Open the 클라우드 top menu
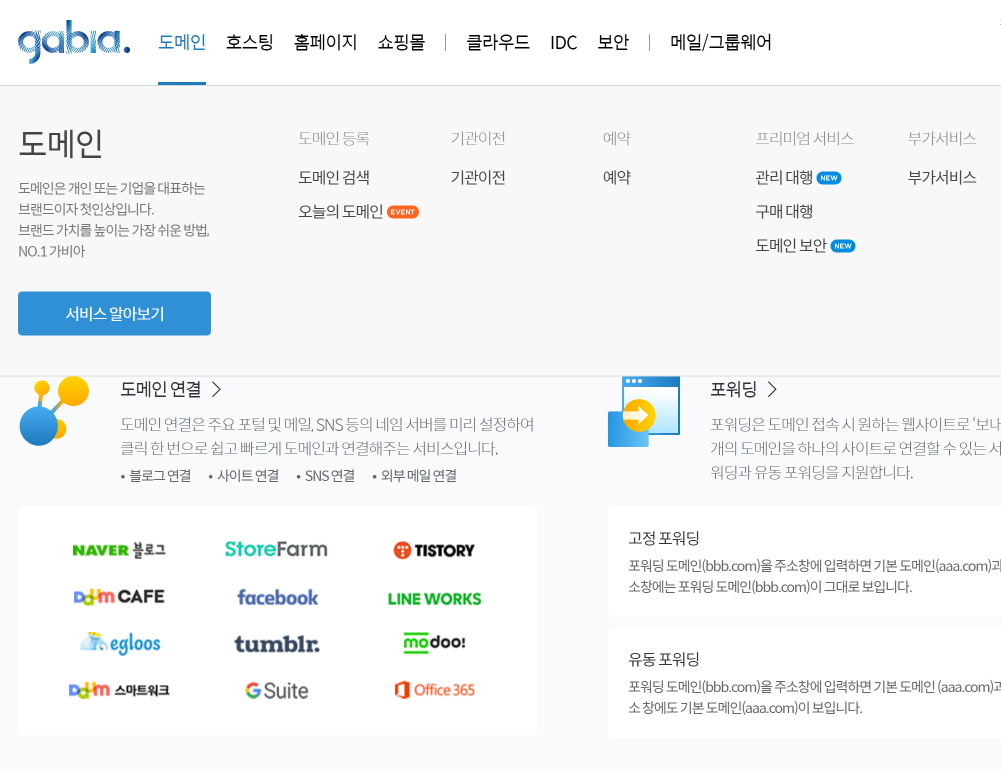 (498, 42)
